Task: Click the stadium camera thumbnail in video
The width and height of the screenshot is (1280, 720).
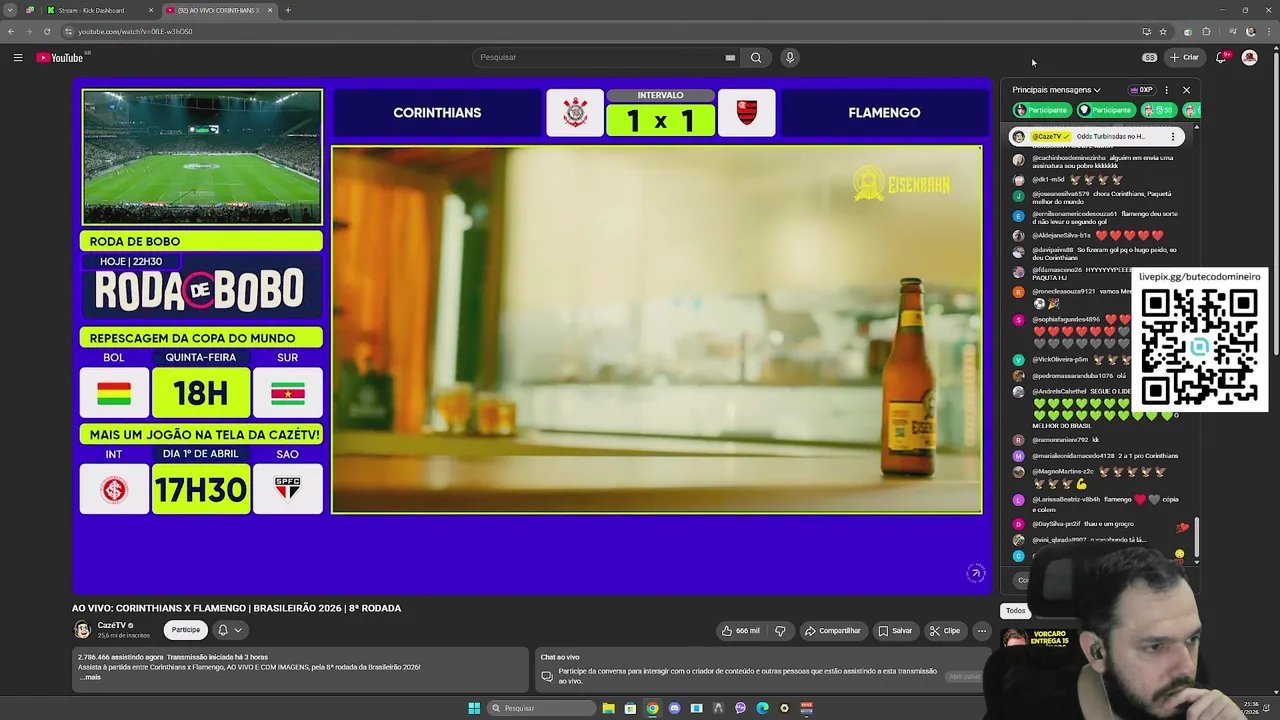Action: [x=202, y=157]
